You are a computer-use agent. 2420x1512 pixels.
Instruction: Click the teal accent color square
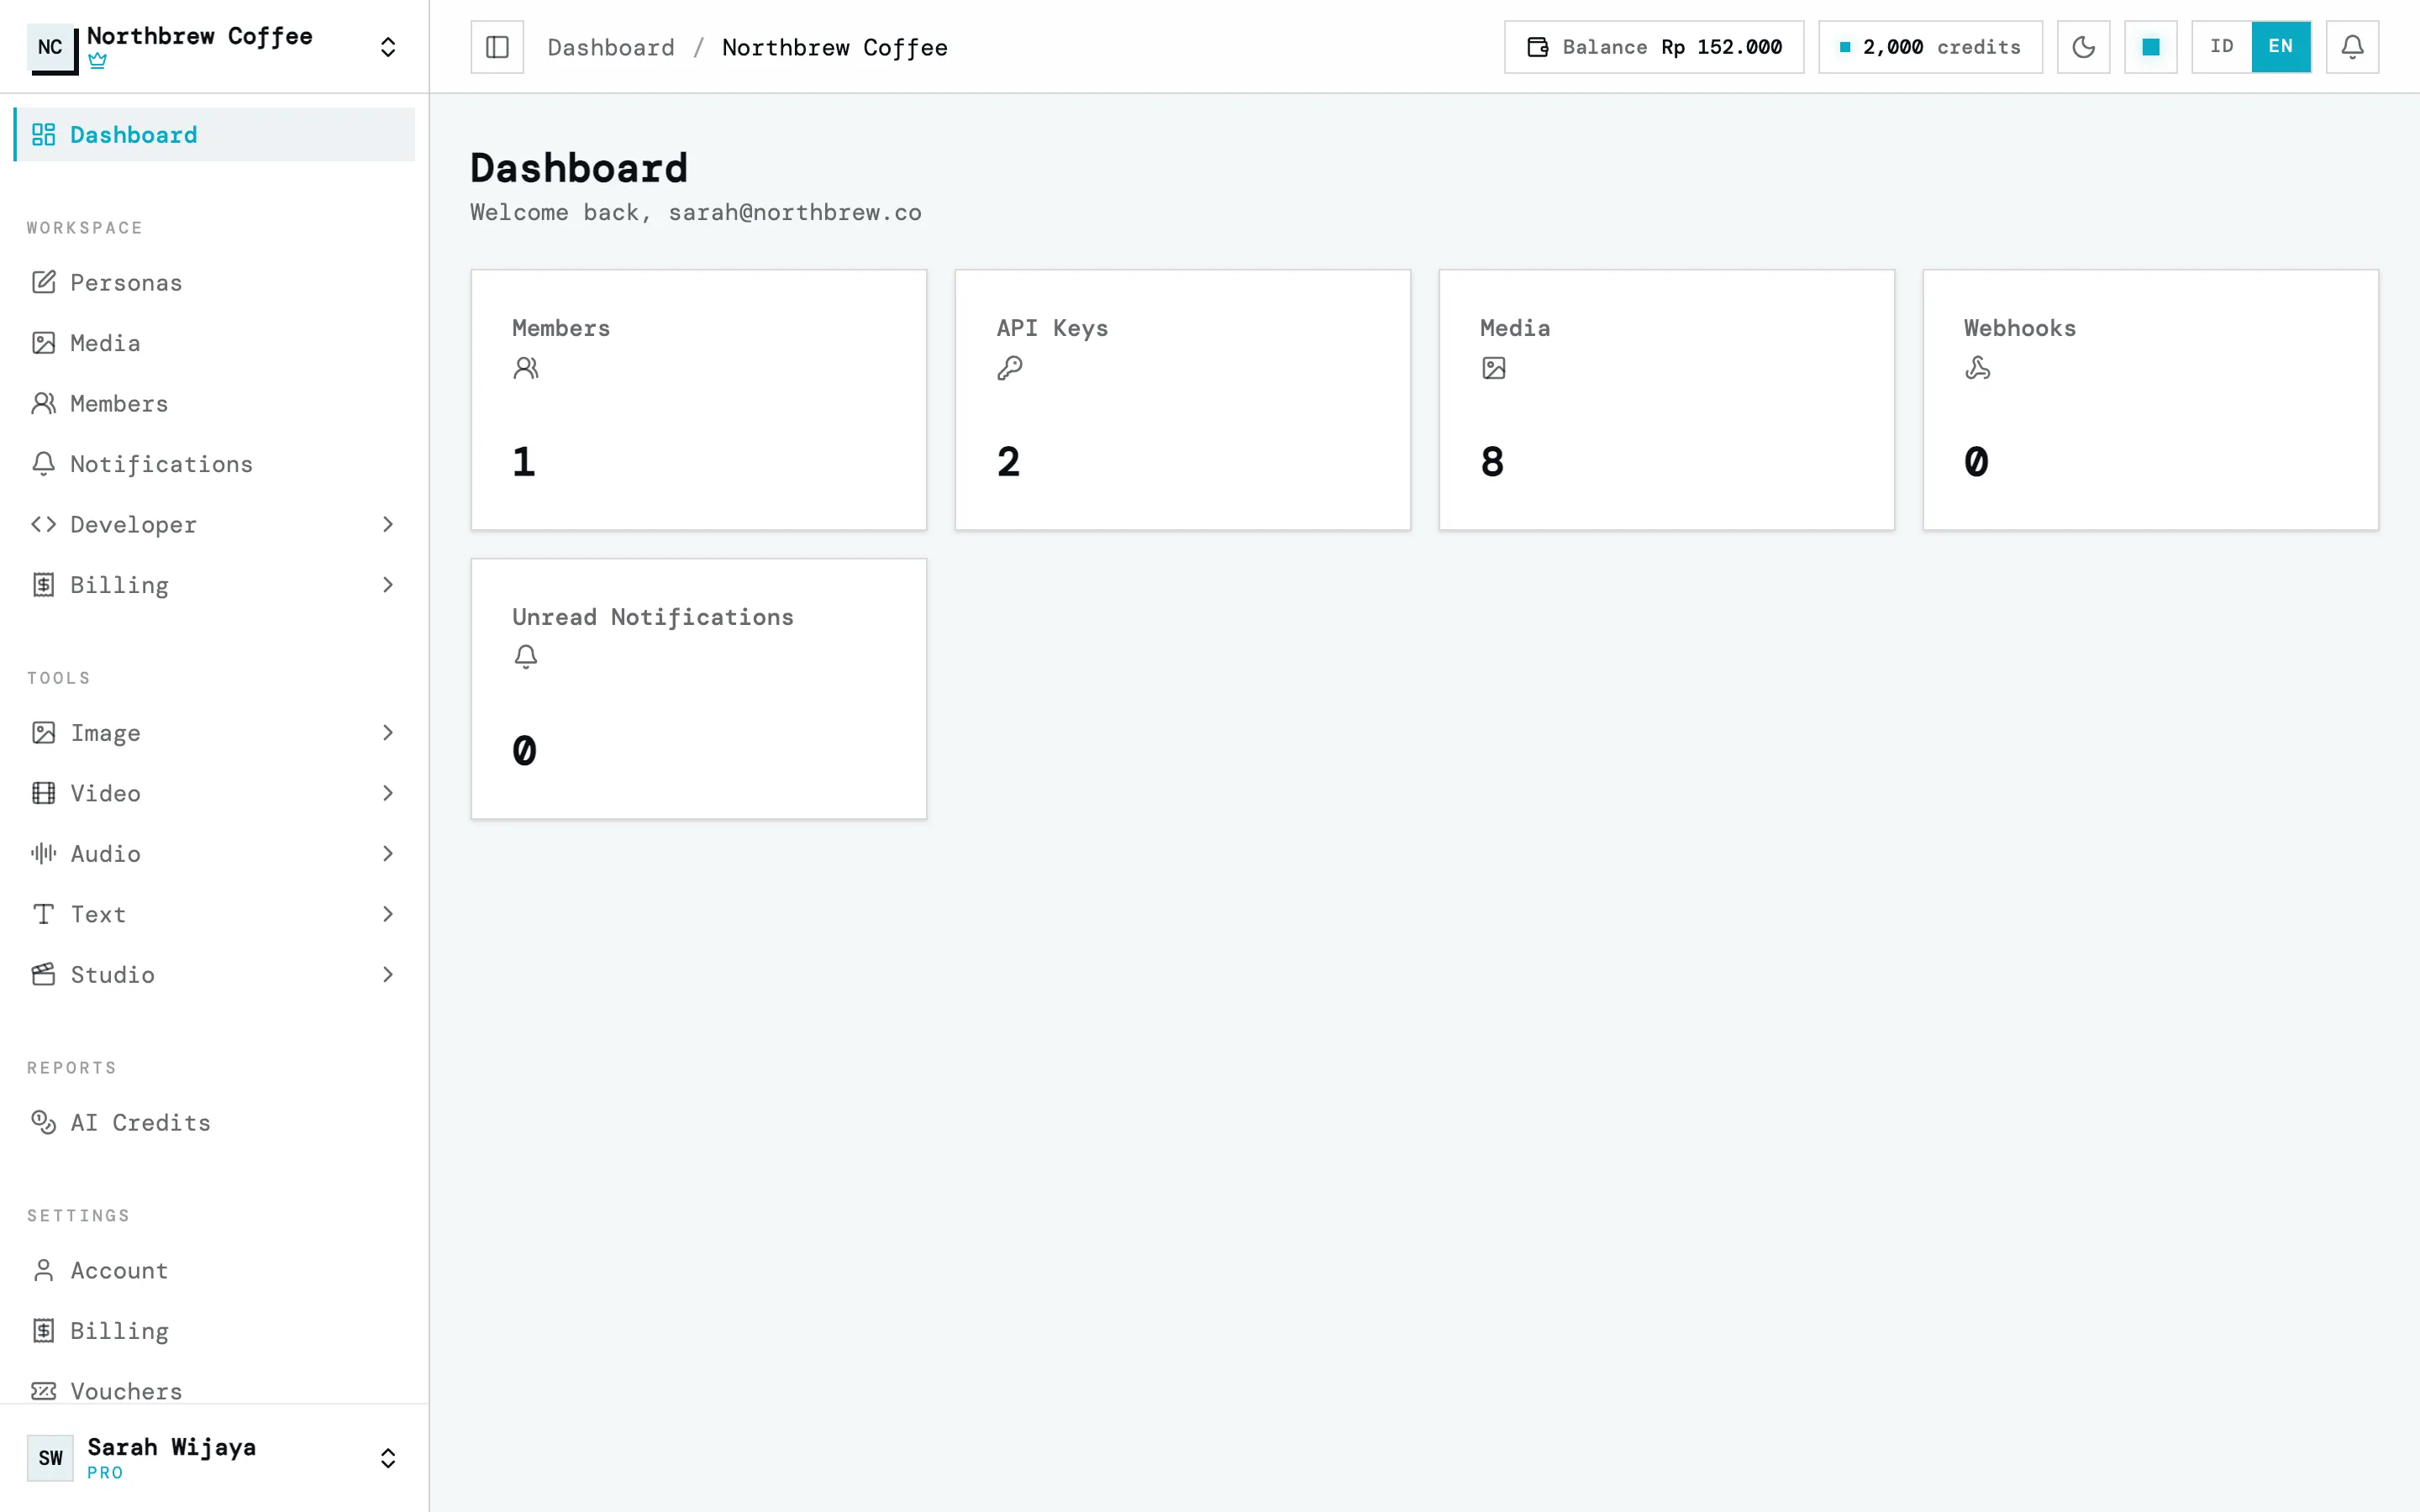(x=2150, y=47)
